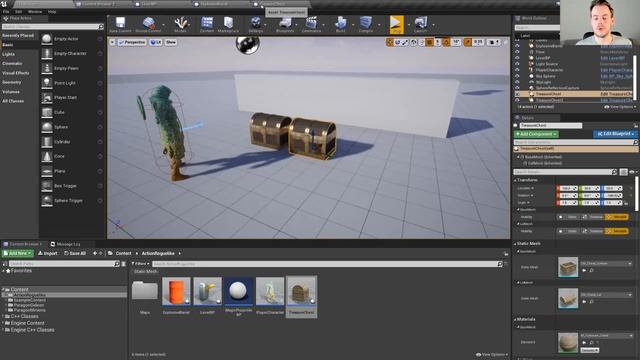This screenshot has height=360, width=640.
Task: Open the viewport Show dropdown
Action: pyautogui.click(x=171, y=42)
